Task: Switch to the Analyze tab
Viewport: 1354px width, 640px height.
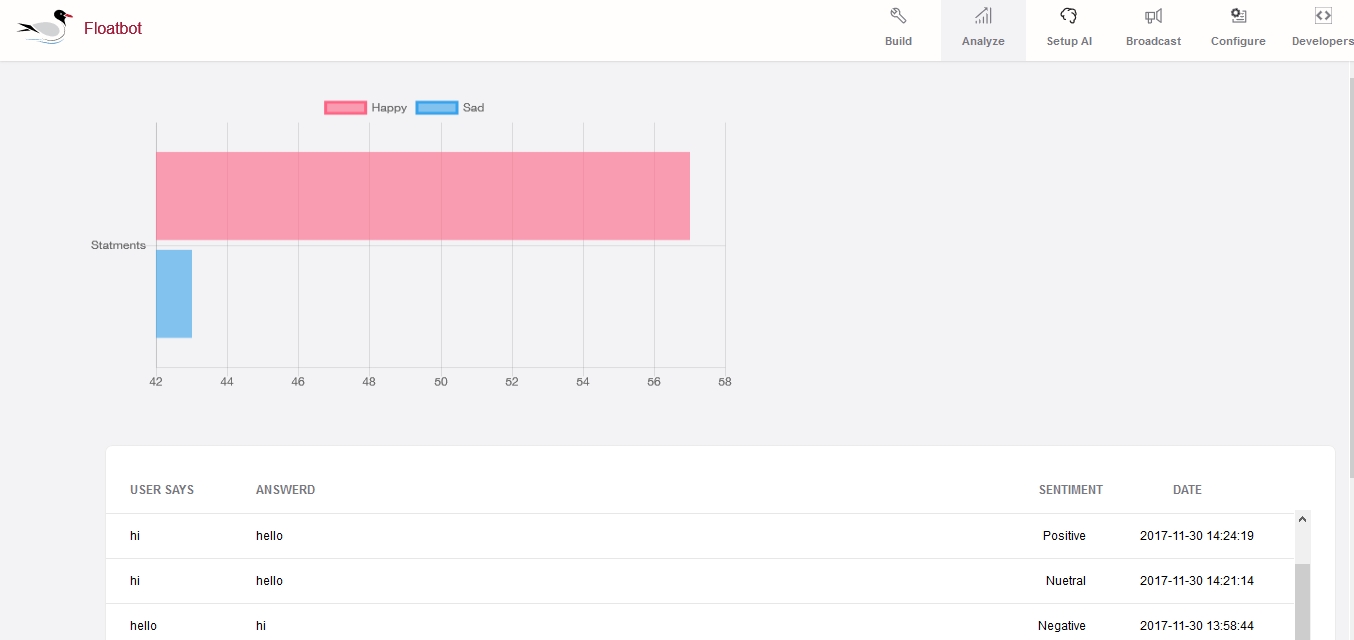Action: 982,29
